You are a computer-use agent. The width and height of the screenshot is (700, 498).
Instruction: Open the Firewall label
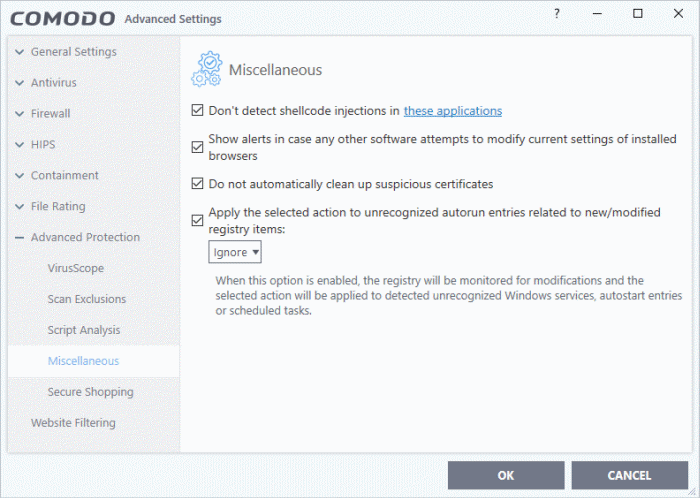(x=50, y=113)
